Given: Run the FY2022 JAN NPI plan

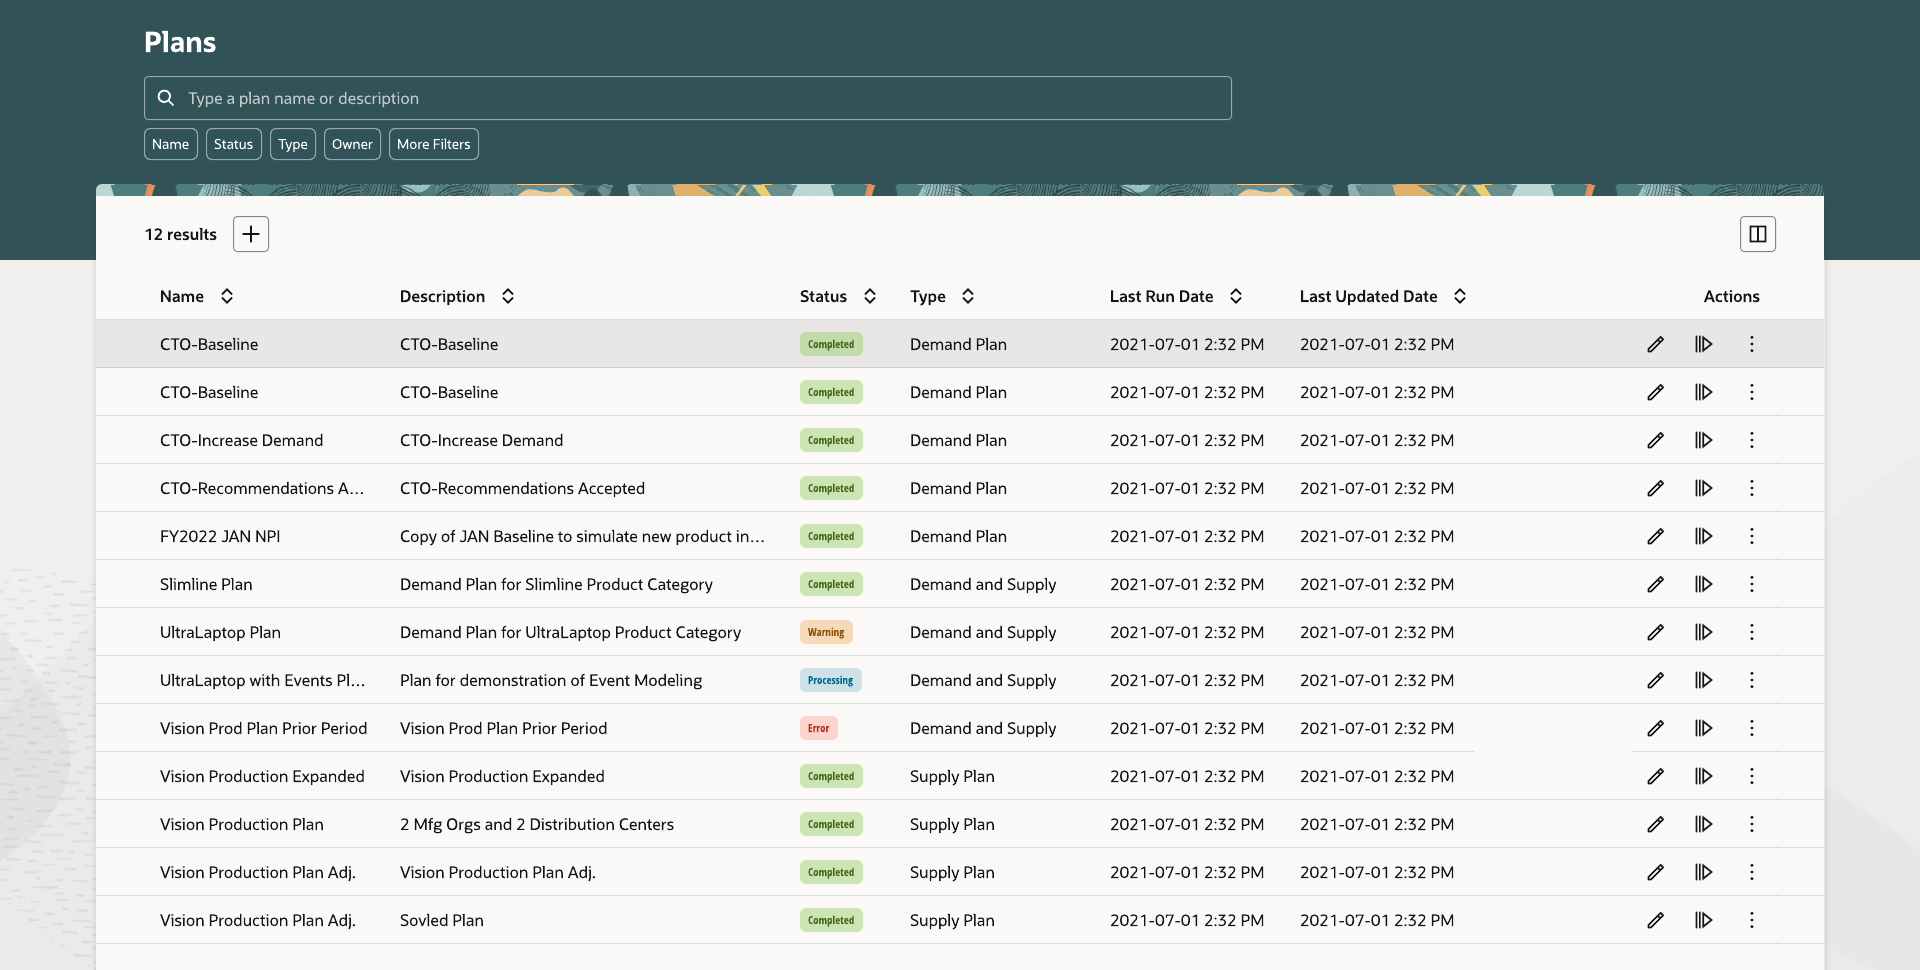Looking at the screenshot, I should click(1704, 536).
